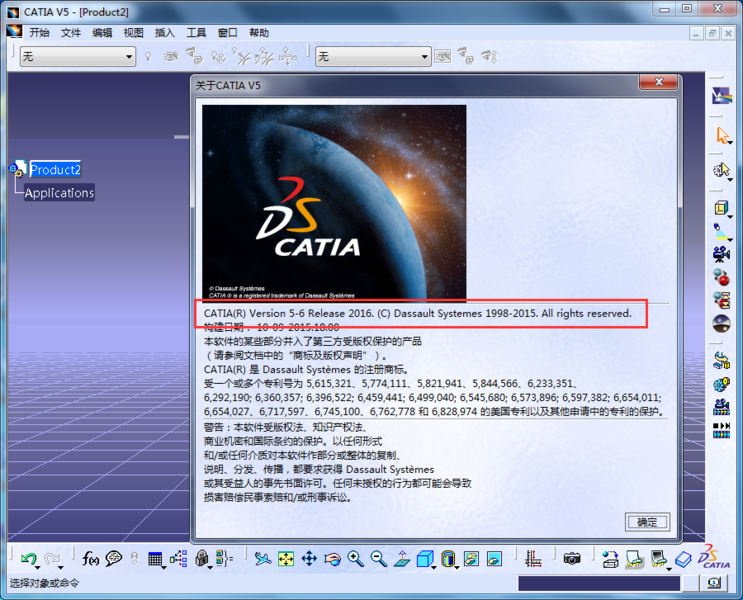Click the Zoom Out magnifier icon
The height and width of the screenshot is (600, 743).
click(x=378, y=559)
